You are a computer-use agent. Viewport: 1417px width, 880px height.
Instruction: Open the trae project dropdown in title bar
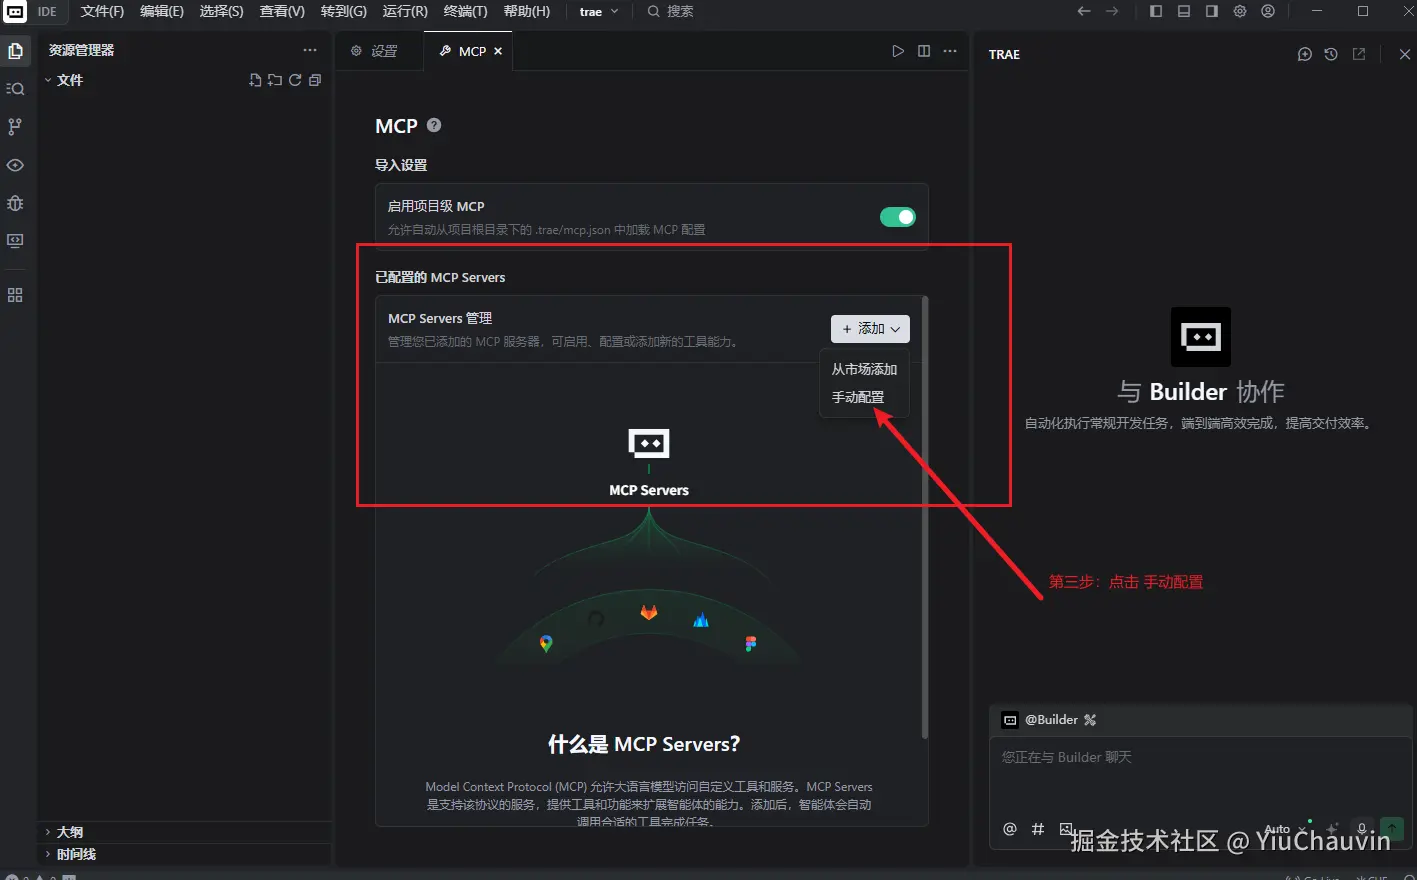[x=599, y=12]
